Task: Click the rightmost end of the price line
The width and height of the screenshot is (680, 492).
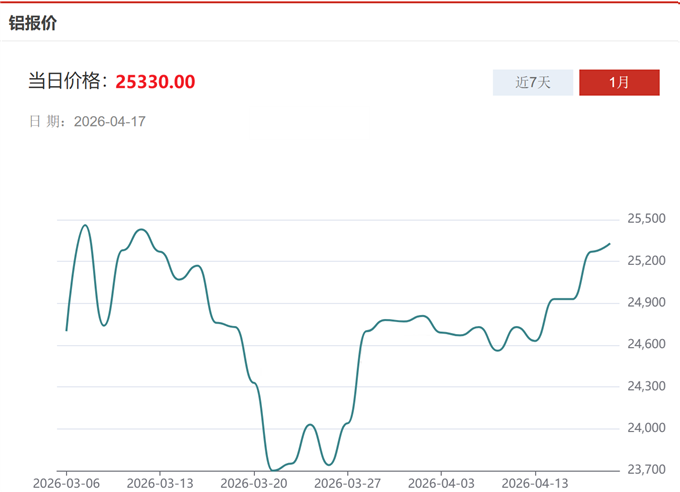Action: [610, 244]
